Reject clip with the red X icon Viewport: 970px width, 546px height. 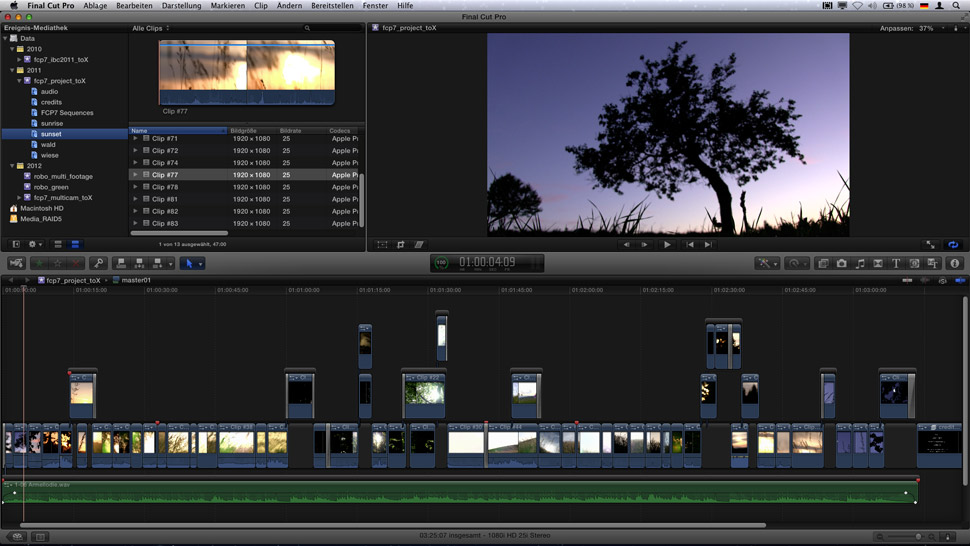(x=76, y=263)
